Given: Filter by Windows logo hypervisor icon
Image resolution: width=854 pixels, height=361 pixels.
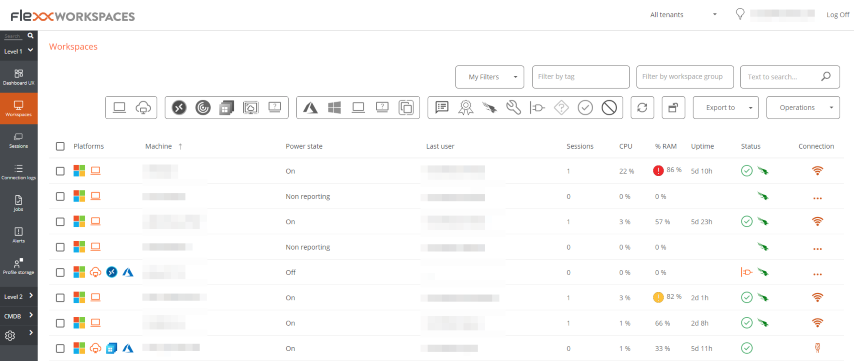Looking at the screenshot, I should (334, 108).
